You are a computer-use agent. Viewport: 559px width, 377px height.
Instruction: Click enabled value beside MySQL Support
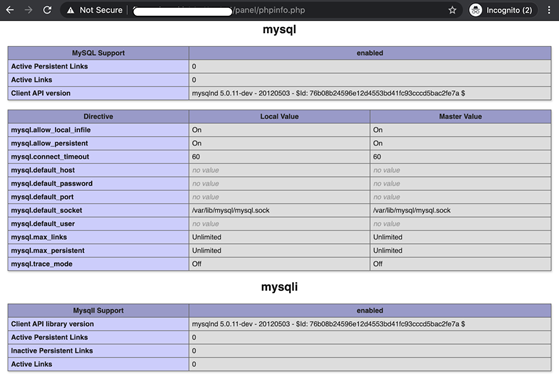click(370, 53)
